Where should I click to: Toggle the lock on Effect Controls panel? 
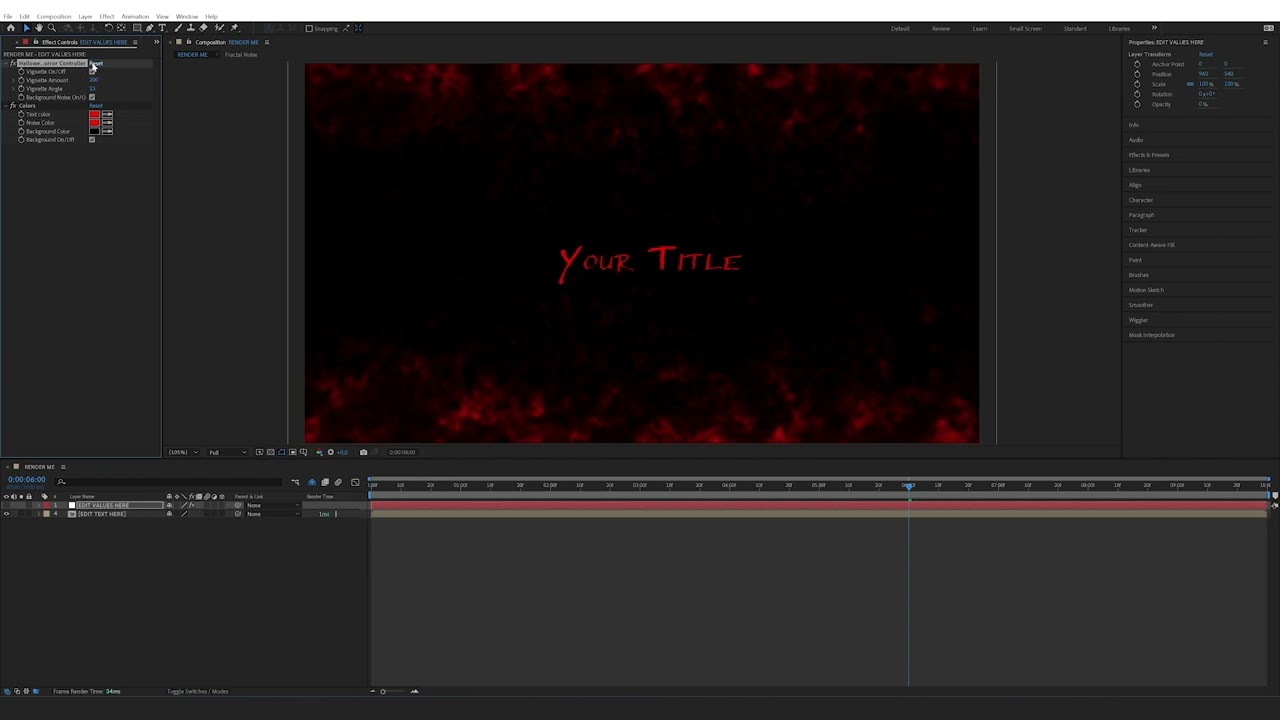tap(36, 42)
